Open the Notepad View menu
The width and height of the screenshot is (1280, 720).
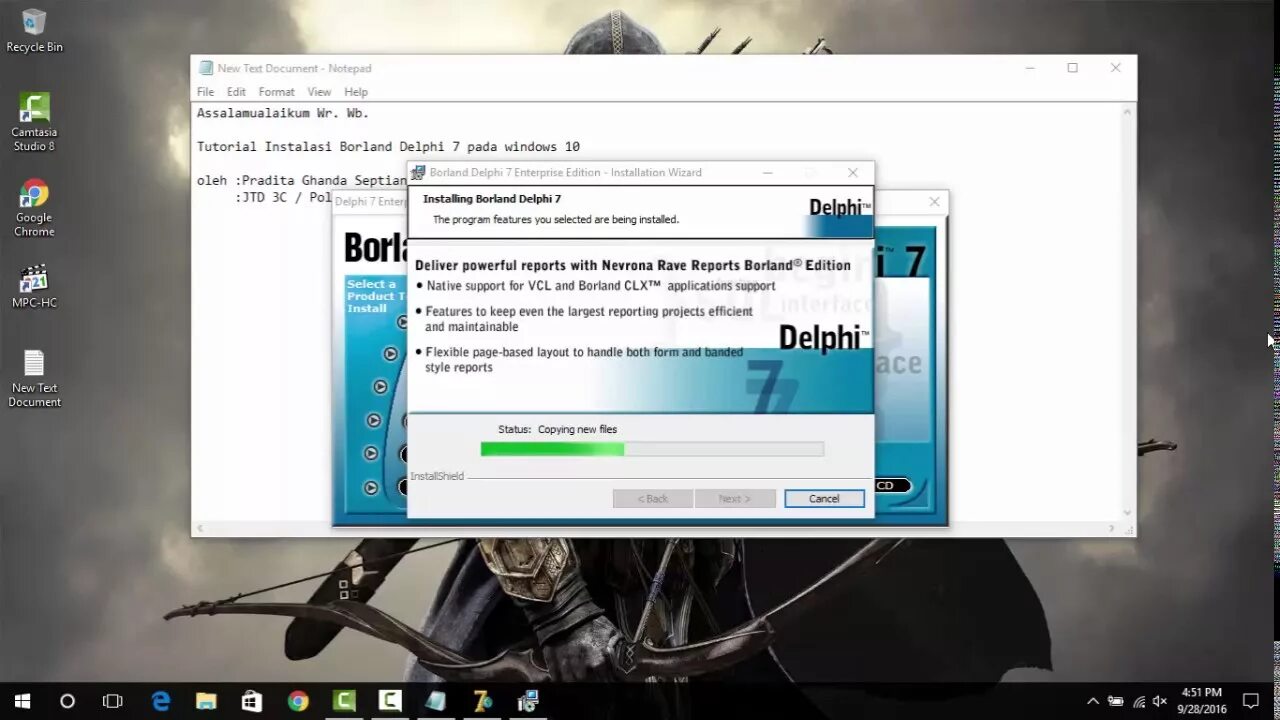(319, 92)
